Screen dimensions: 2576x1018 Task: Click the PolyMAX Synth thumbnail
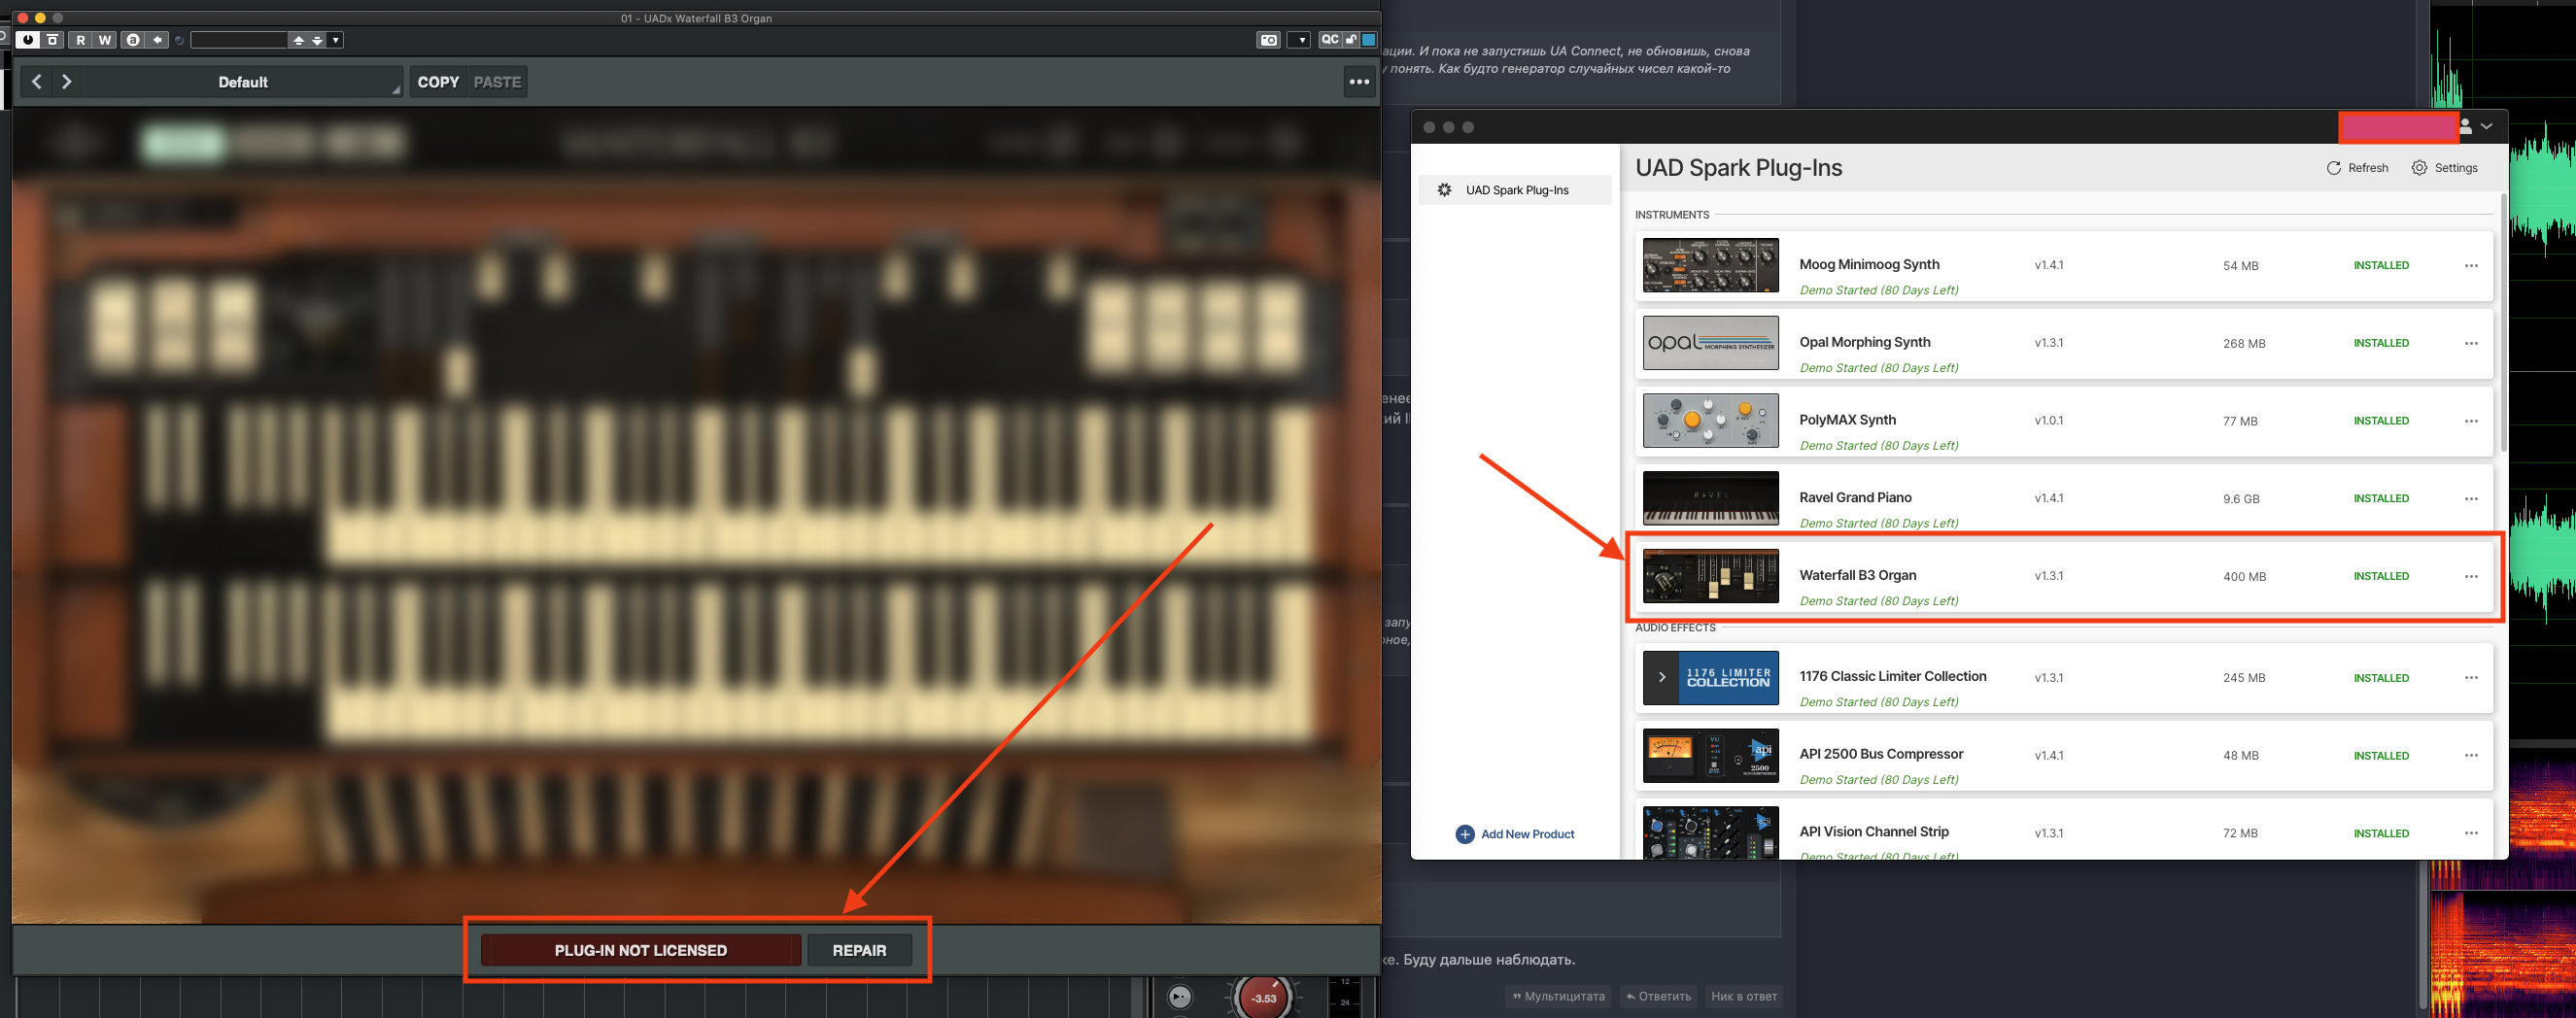point(1710,420)
